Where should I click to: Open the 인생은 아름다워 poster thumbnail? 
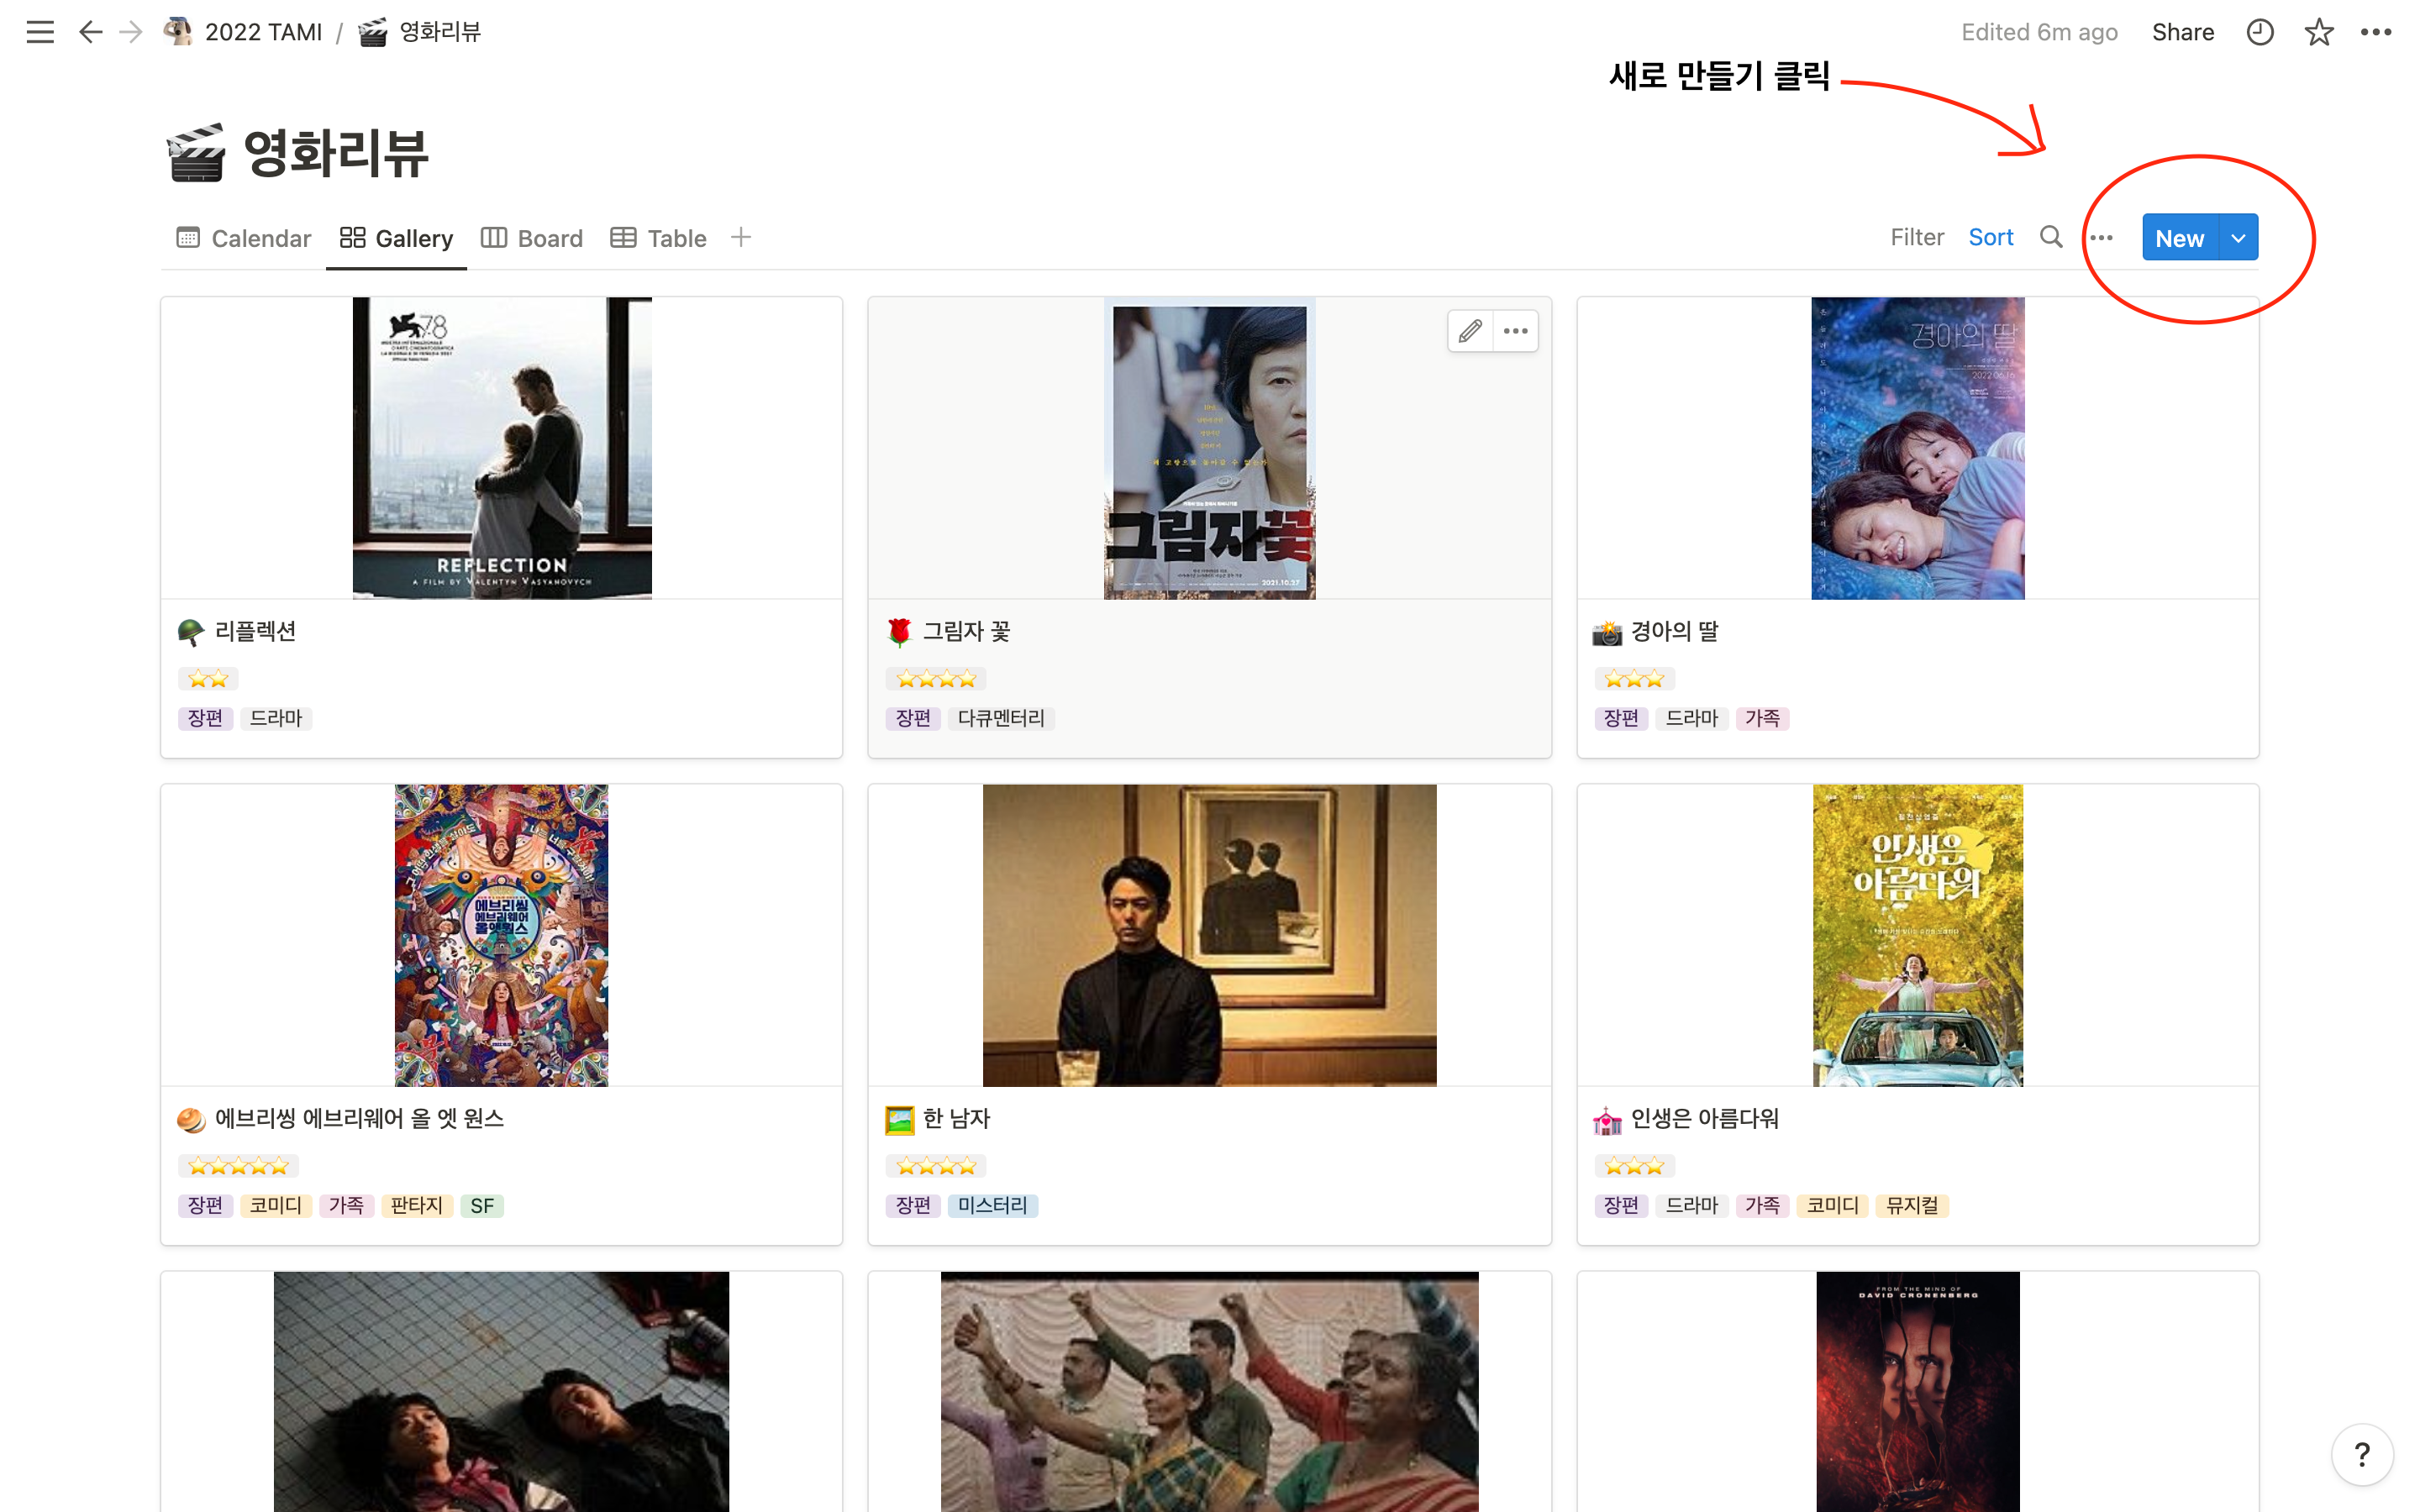click(x=1917, y=935)
